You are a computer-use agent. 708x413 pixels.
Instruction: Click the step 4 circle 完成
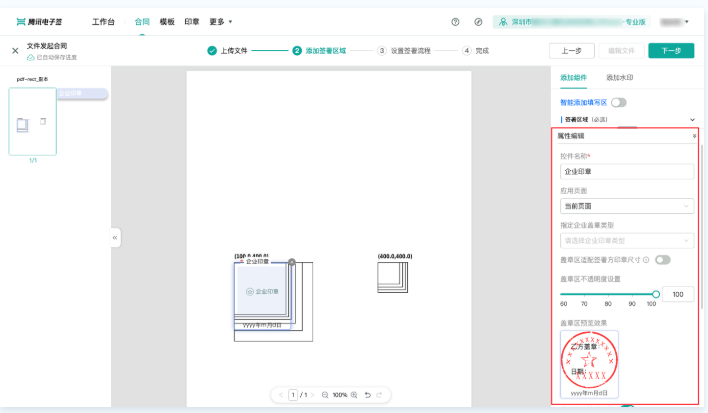466,51
